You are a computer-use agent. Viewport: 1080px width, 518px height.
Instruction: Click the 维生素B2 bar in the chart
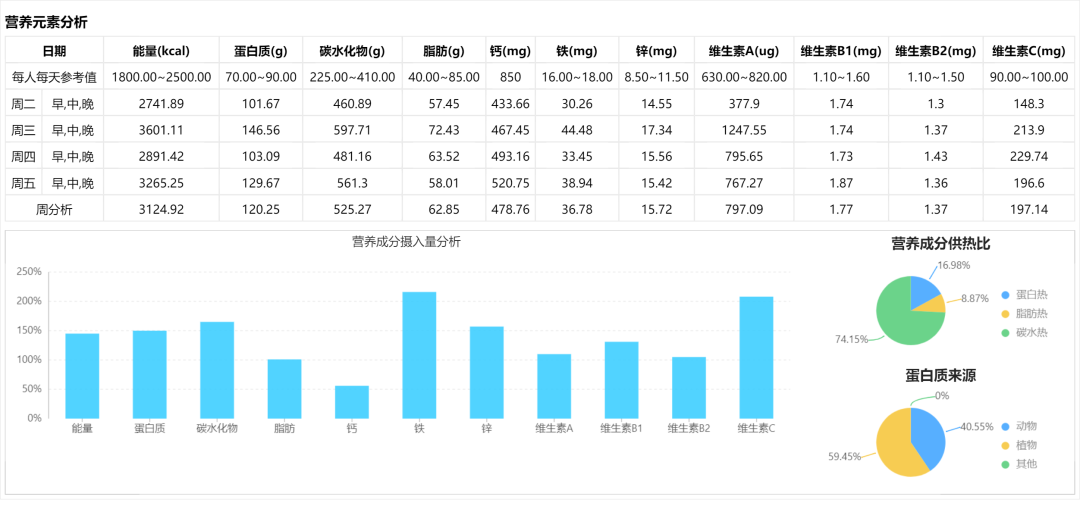pos(689,387)
